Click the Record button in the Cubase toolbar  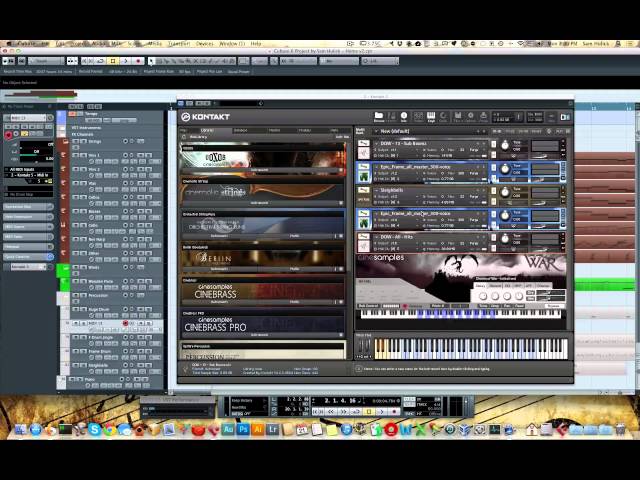click(138, 61)
